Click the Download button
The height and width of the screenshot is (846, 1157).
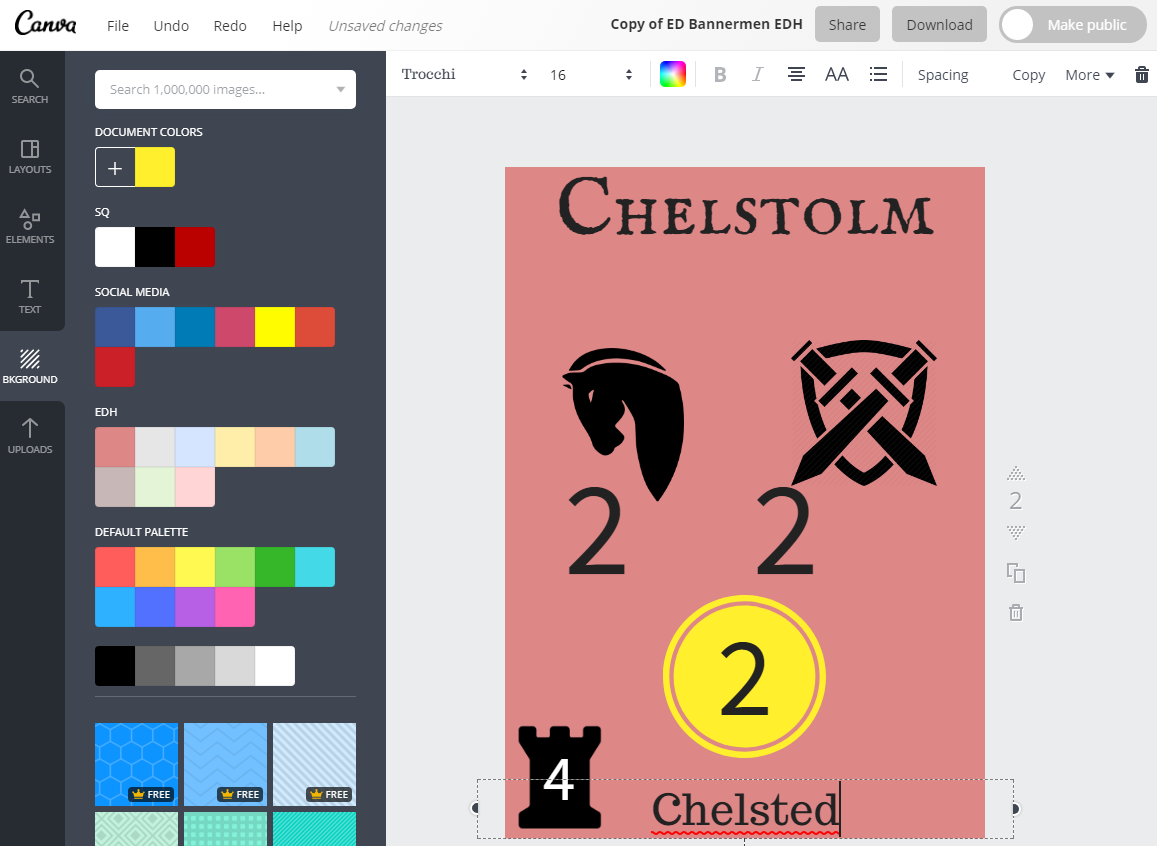point(939,25)
